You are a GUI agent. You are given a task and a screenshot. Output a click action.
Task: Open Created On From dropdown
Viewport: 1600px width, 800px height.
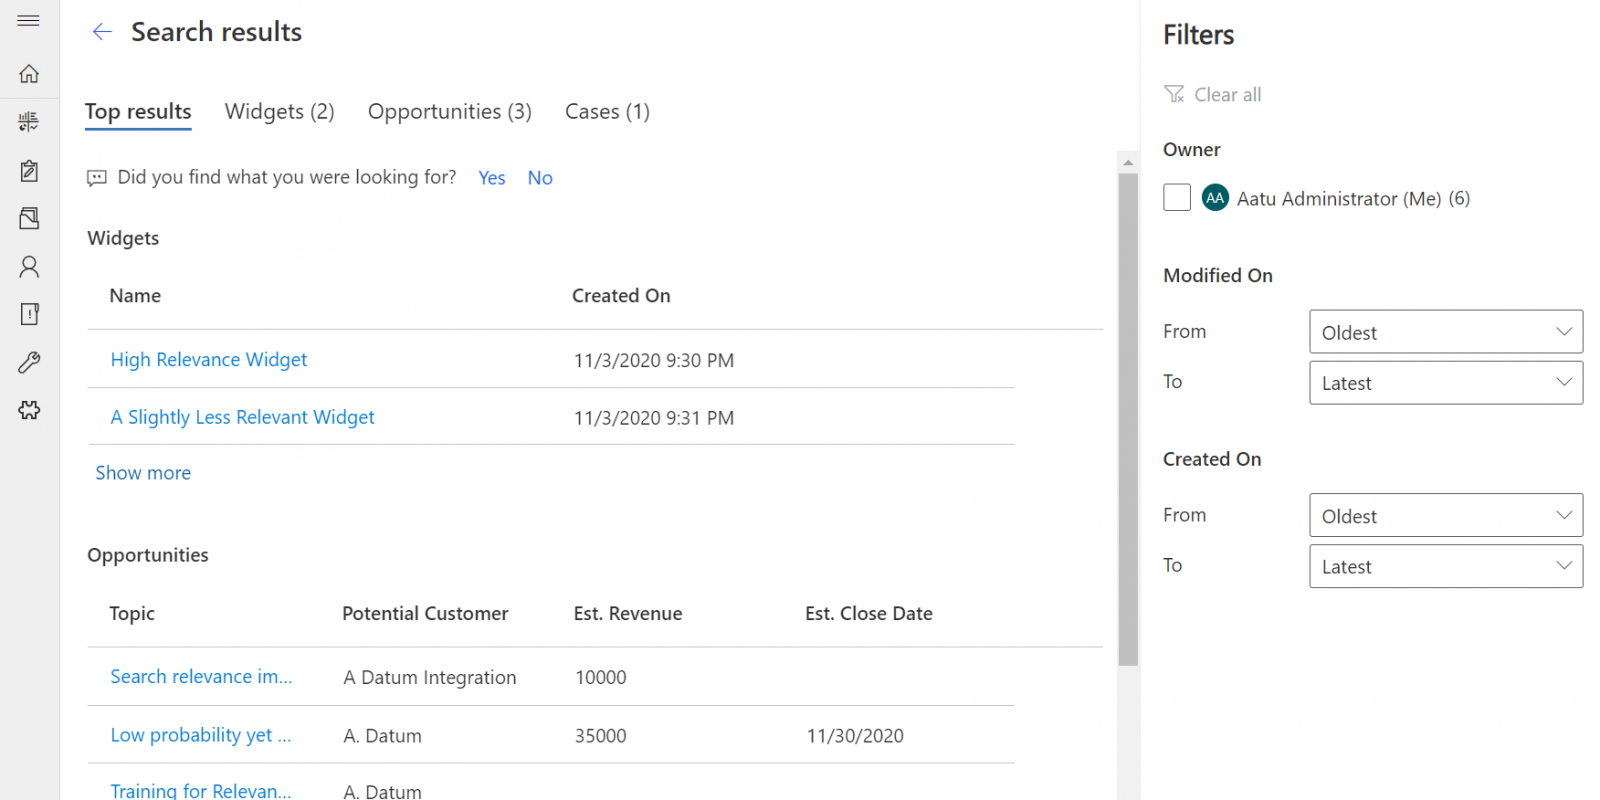[x=1446, y=515]
